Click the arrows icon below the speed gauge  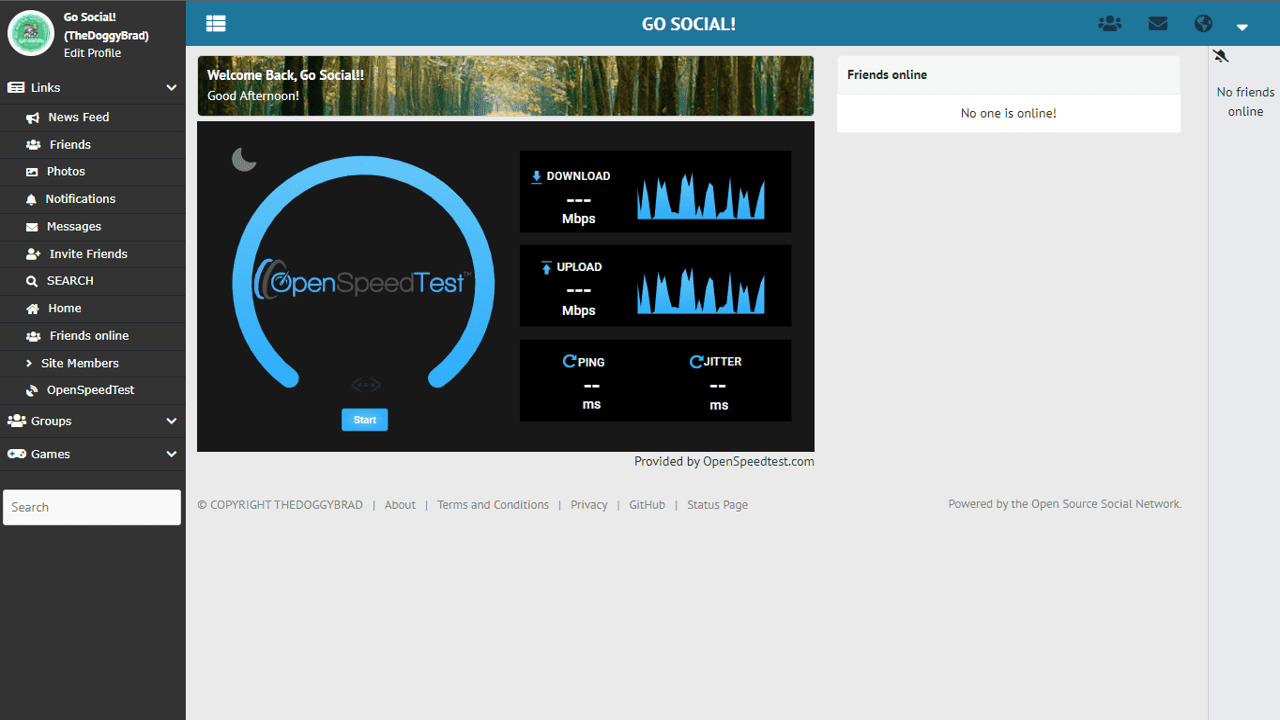(365, 384)
